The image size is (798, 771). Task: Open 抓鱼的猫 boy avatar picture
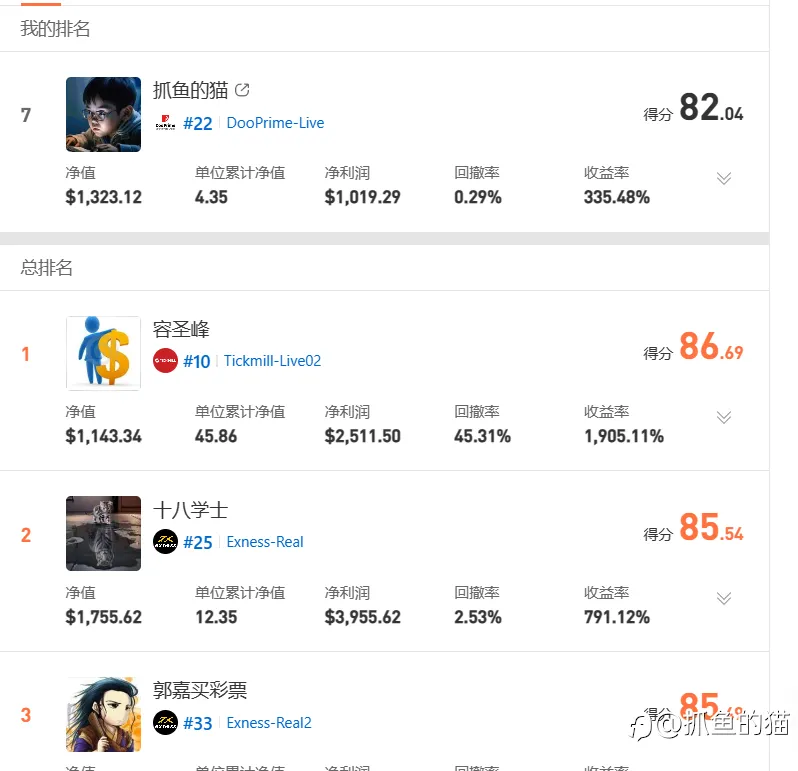coord(103,114)
